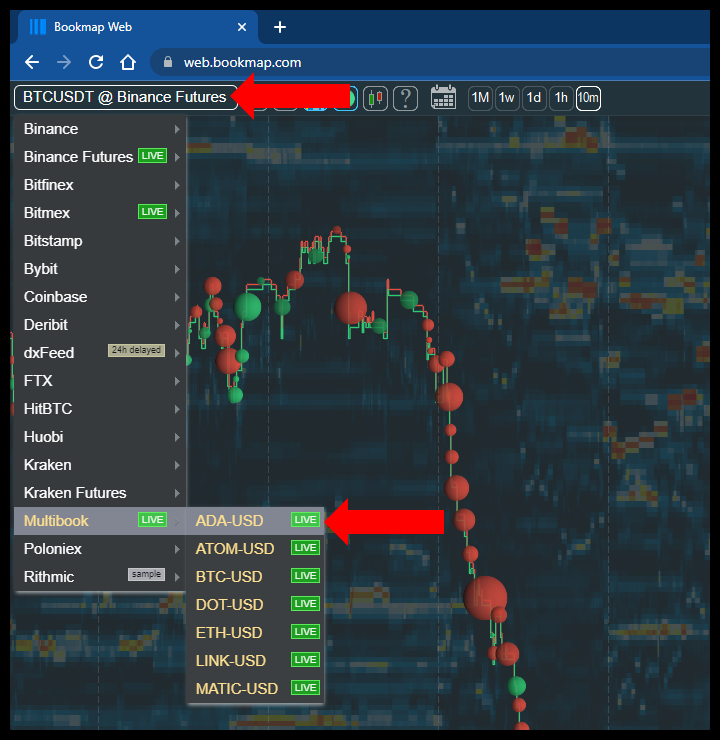Select DOT-USD from the Multibook submenu
The width and height of the screenshot is (720, 740).
click(255, 605)
